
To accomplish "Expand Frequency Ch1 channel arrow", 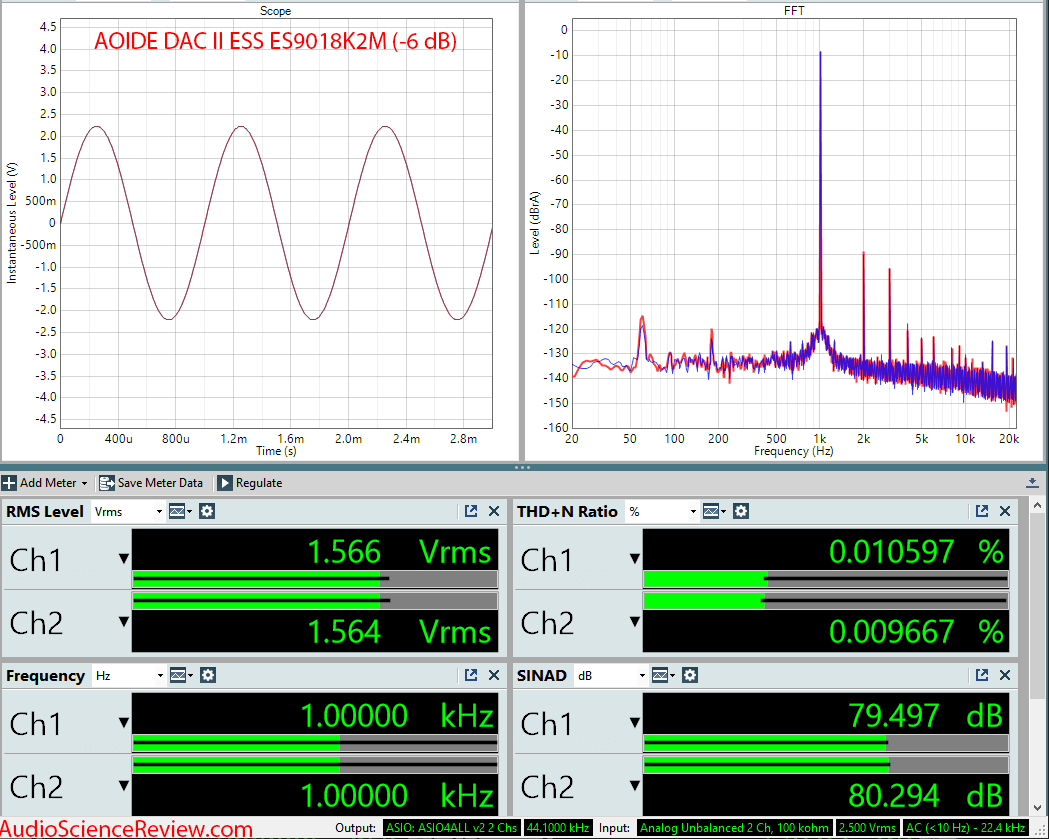I will (124, 723).
